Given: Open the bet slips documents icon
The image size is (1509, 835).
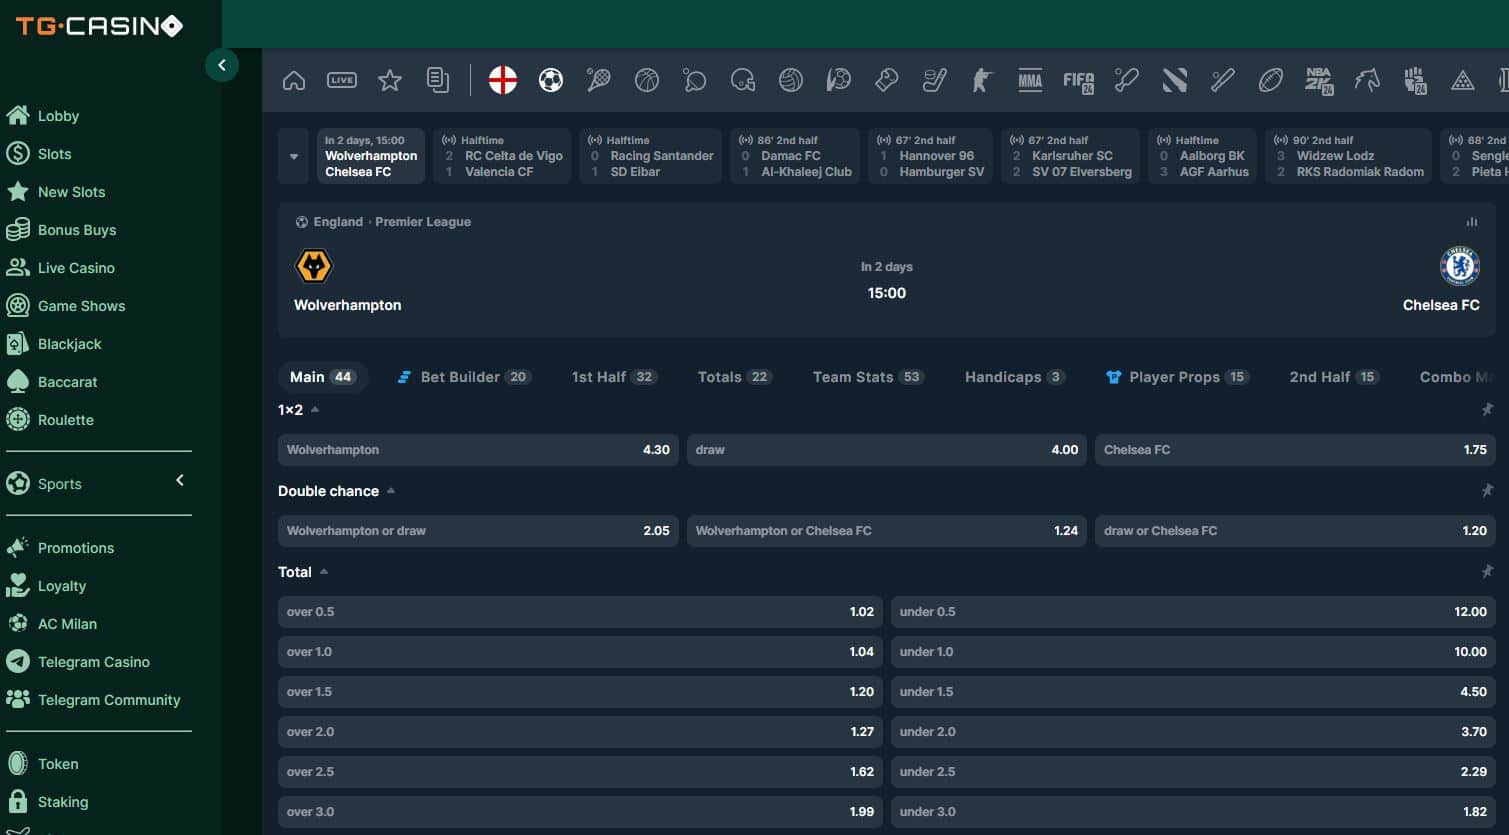Looking at the screenshot, I should click(x=438, y=80).
